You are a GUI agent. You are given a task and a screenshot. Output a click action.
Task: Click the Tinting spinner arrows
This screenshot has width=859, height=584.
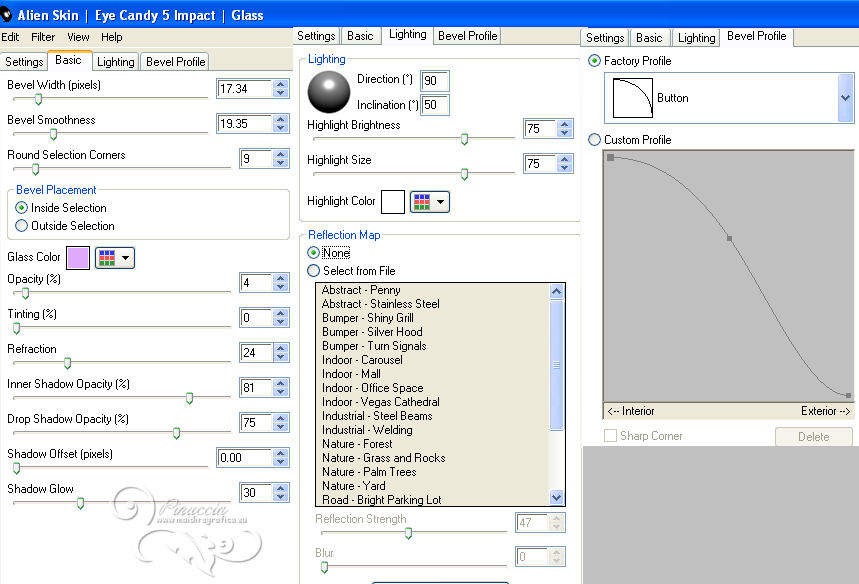tap(280, 318)
